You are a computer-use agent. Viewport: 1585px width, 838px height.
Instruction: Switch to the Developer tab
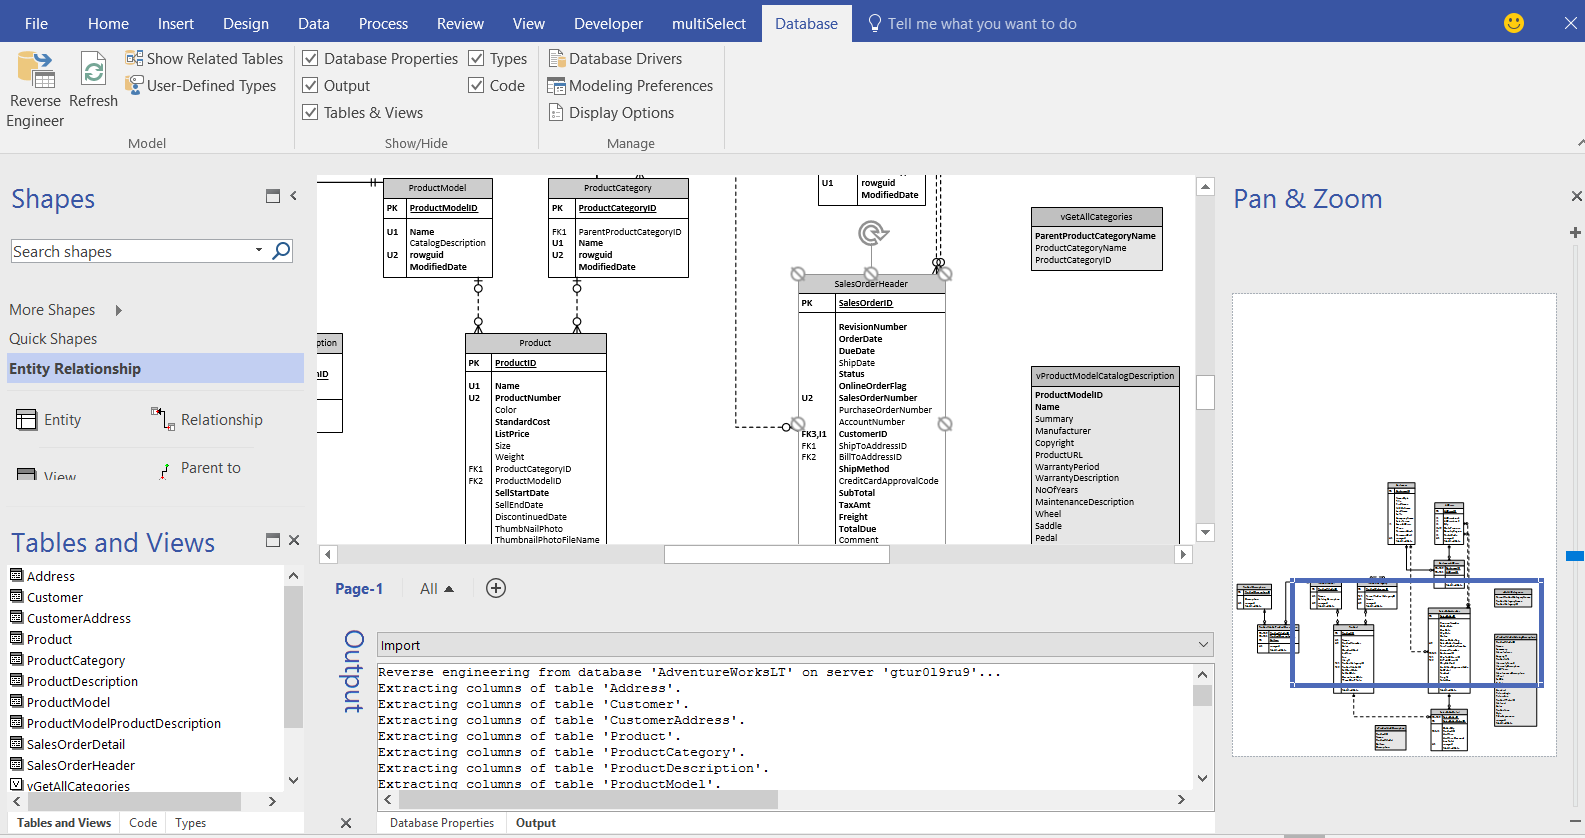coord(608,23)
